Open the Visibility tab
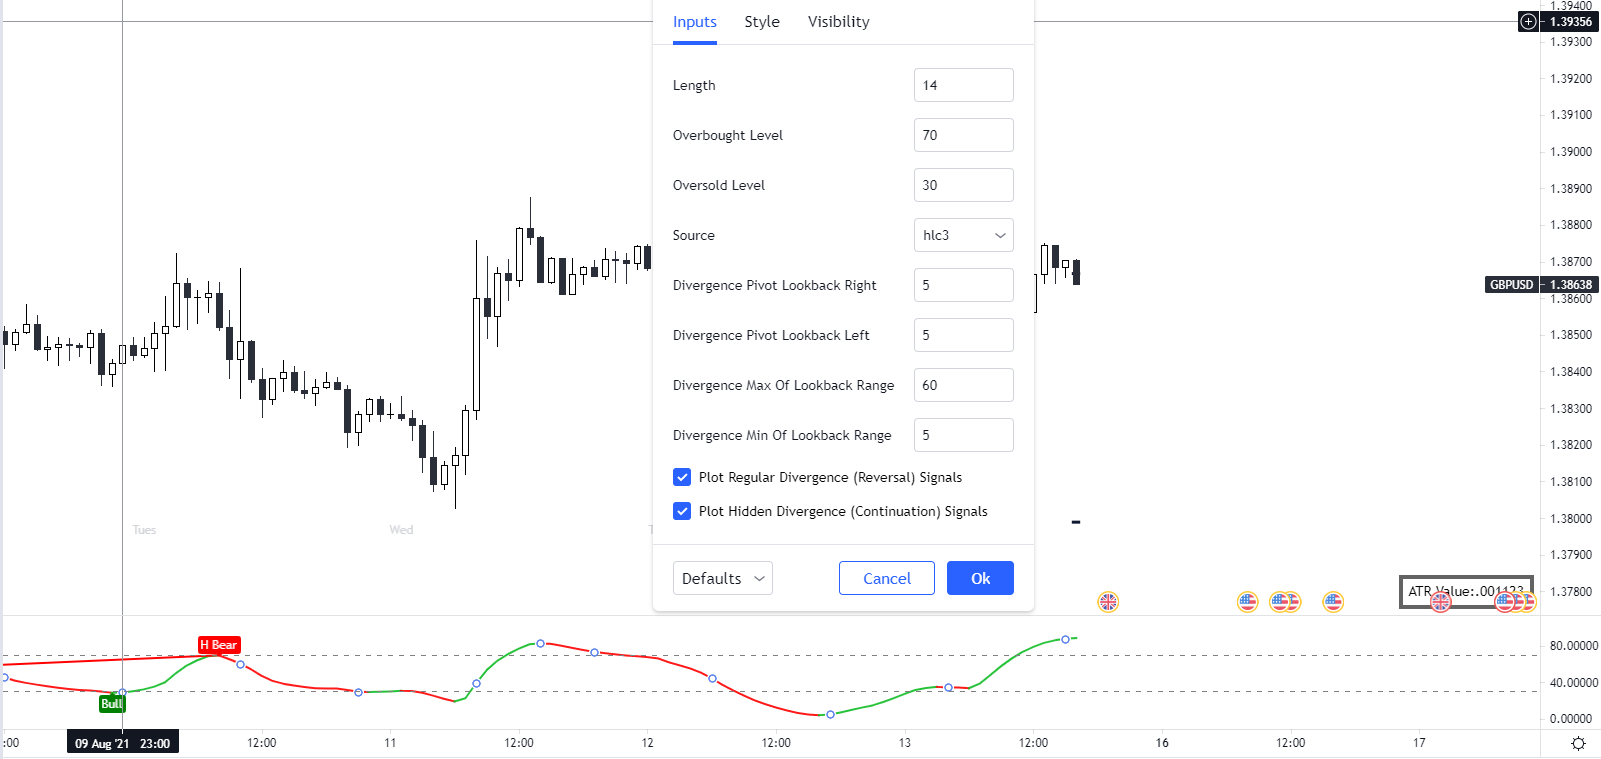The width and height of the screenshot is (1601, 759). click(838, 22)
